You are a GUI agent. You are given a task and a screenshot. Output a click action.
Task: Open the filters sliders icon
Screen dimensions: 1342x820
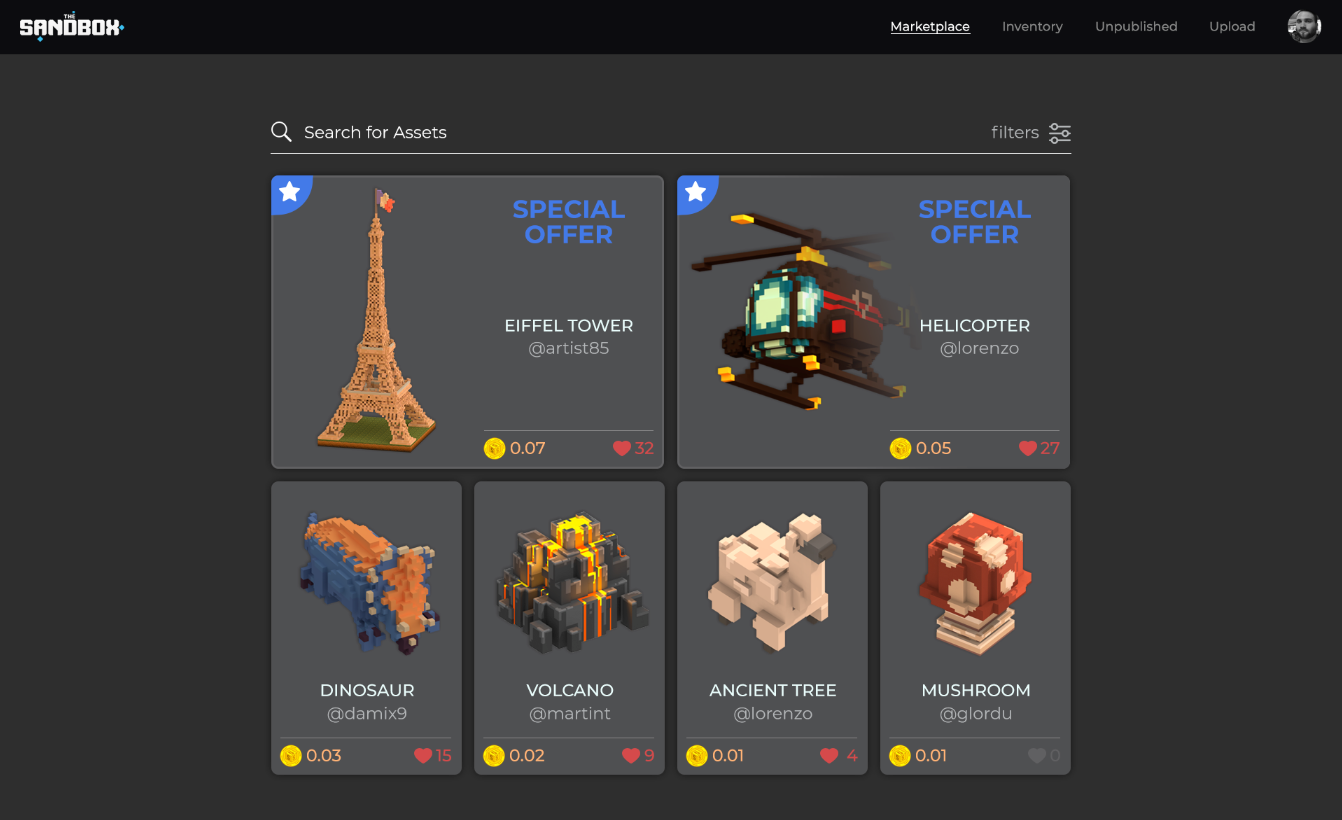1060,133
